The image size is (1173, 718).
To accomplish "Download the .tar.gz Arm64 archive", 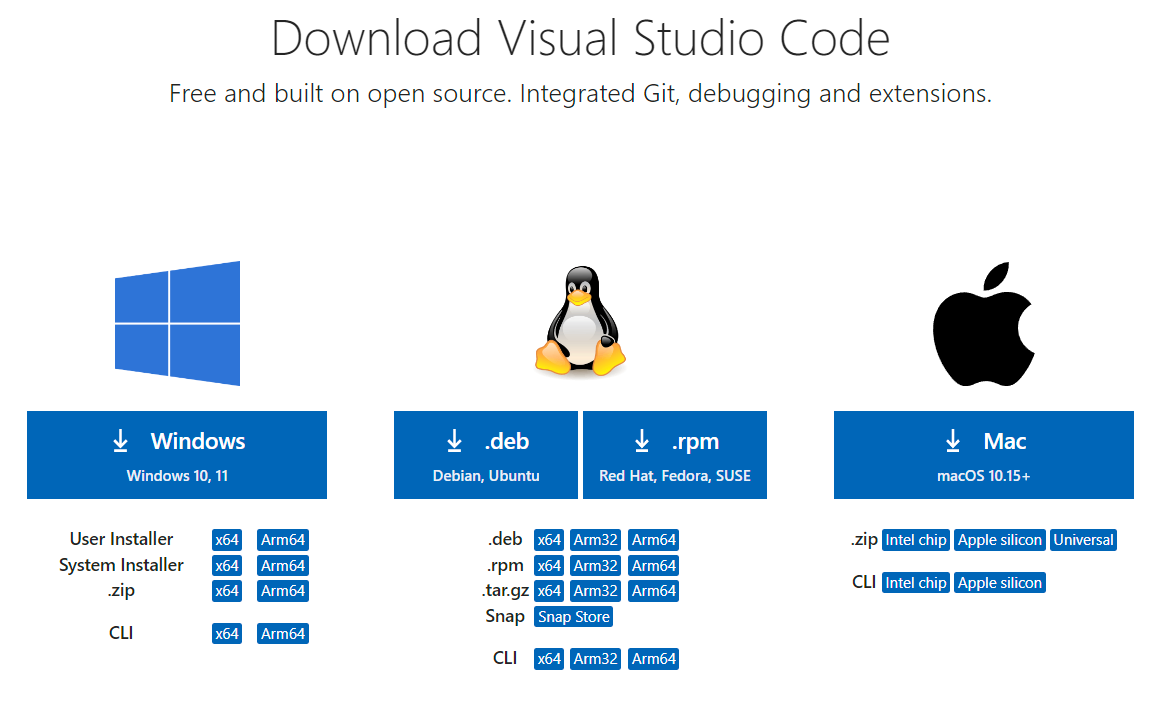I will 654,591.
